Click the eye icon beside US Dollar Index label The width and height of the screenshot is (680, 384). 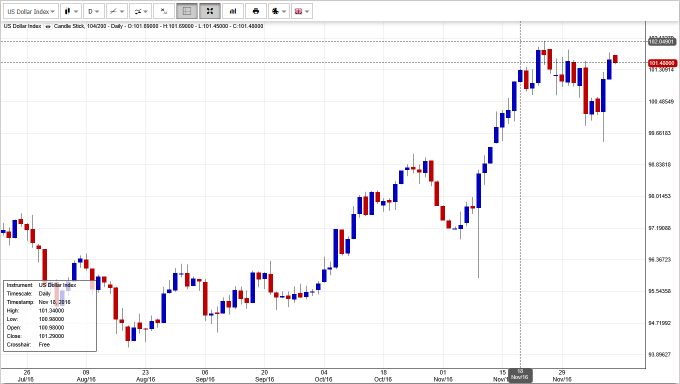(48, 26)
